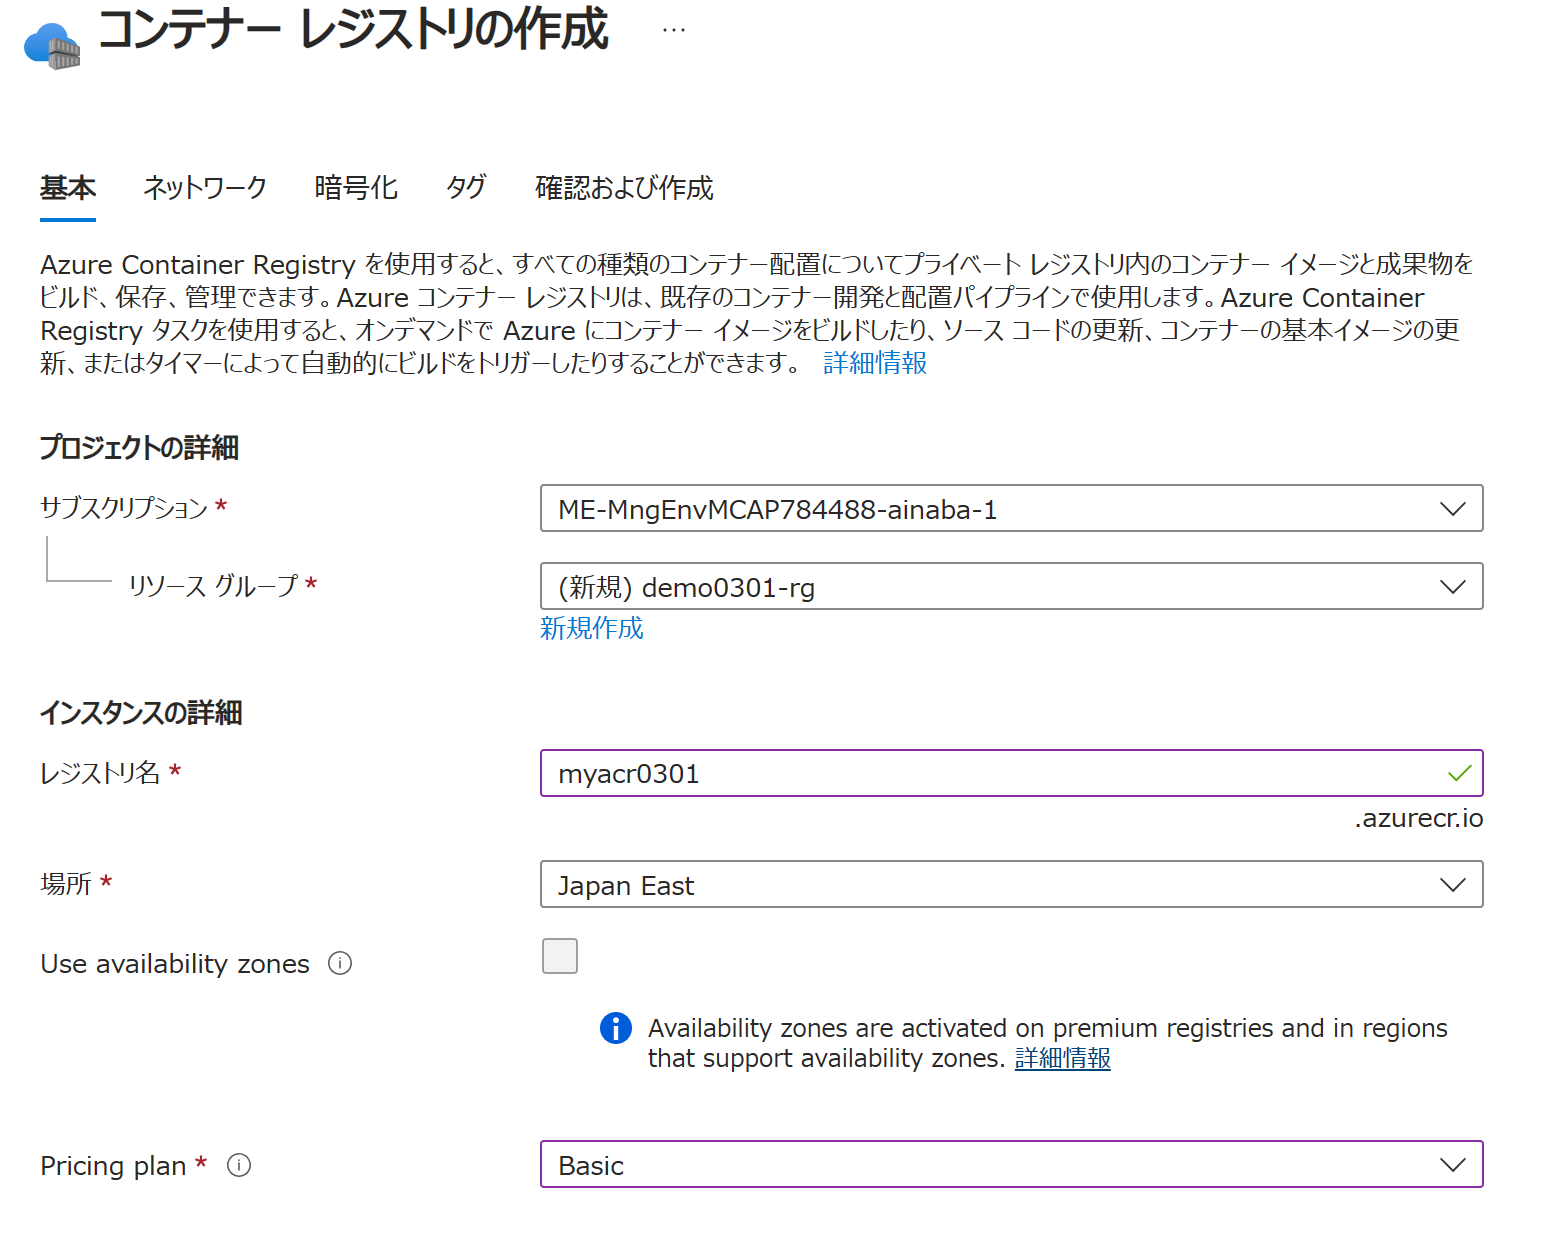Click the green checkmark in registry name field
Image resolution: width=1567 pixels, height=1245 pixels.
click(1459, 773)
